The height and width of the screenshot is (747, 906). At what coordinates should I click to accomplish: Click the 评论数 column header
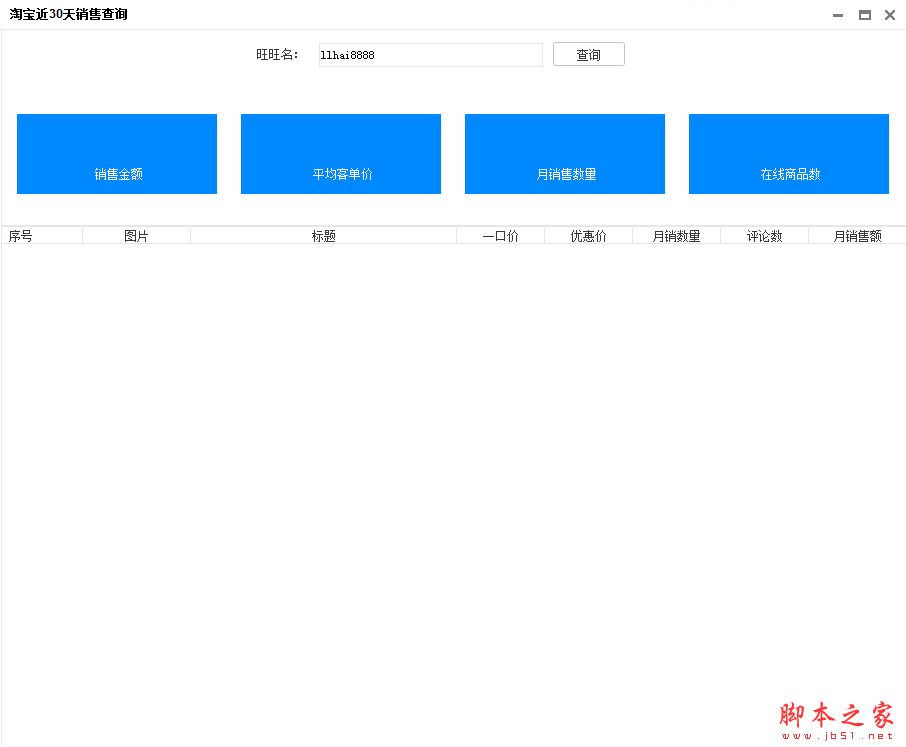764,236
